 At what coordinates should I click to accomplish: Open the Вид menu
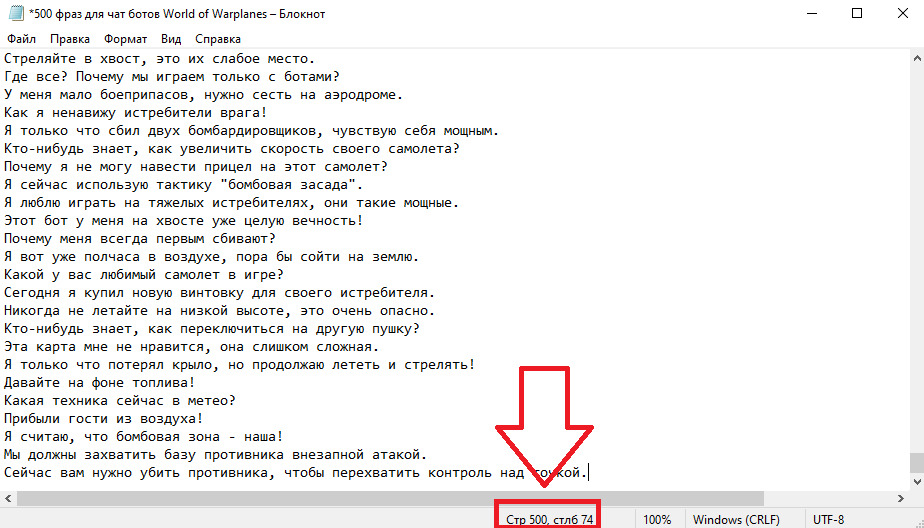171,39
